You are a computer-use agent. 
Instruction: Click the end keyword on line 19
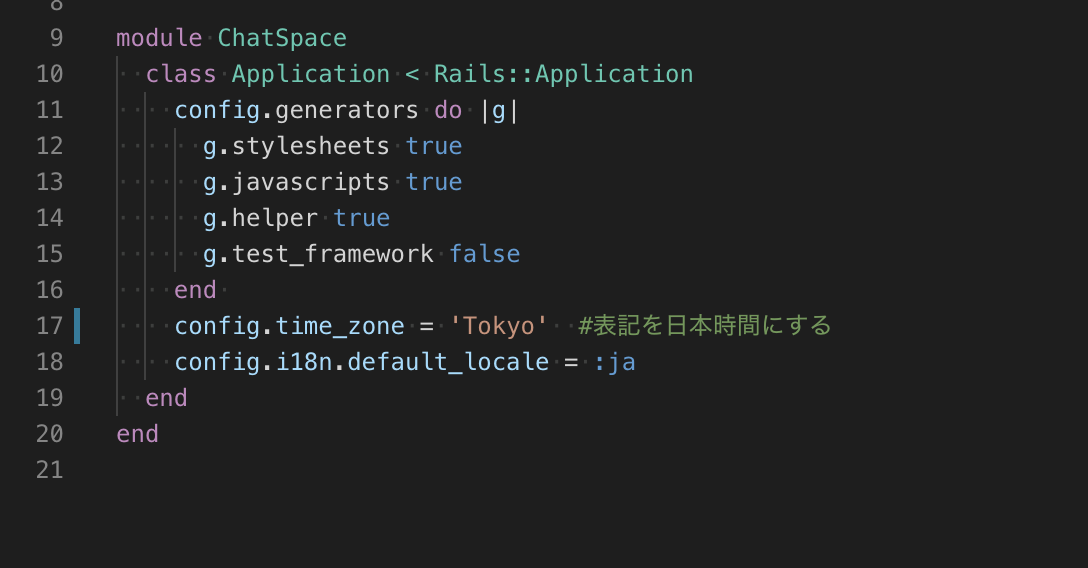166,398
